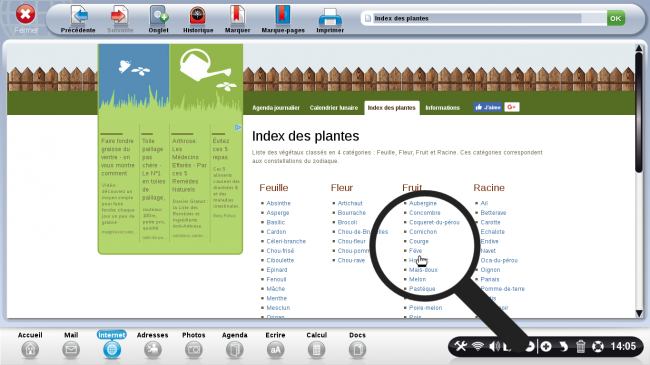Click the green OK button
The height and width of the screenshot is (365, 650).
click(616, 18)
